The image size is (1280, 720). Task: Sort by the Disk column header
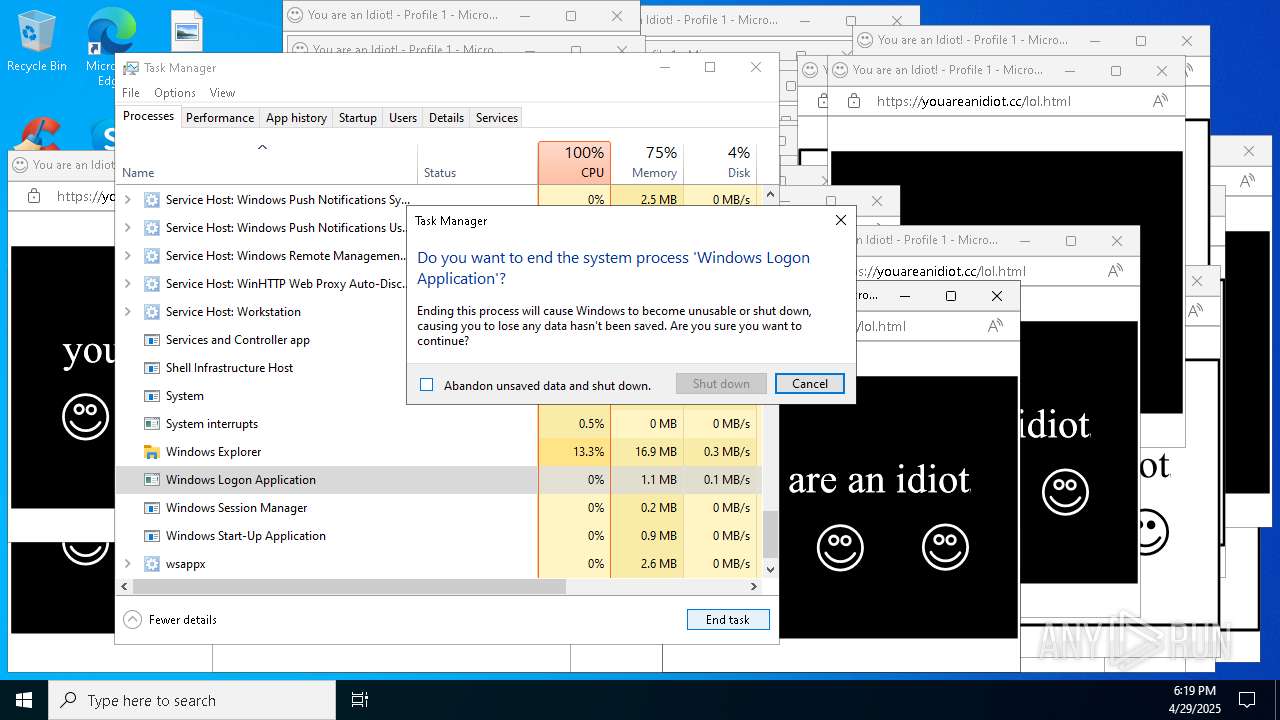click(x=720, y=163)
